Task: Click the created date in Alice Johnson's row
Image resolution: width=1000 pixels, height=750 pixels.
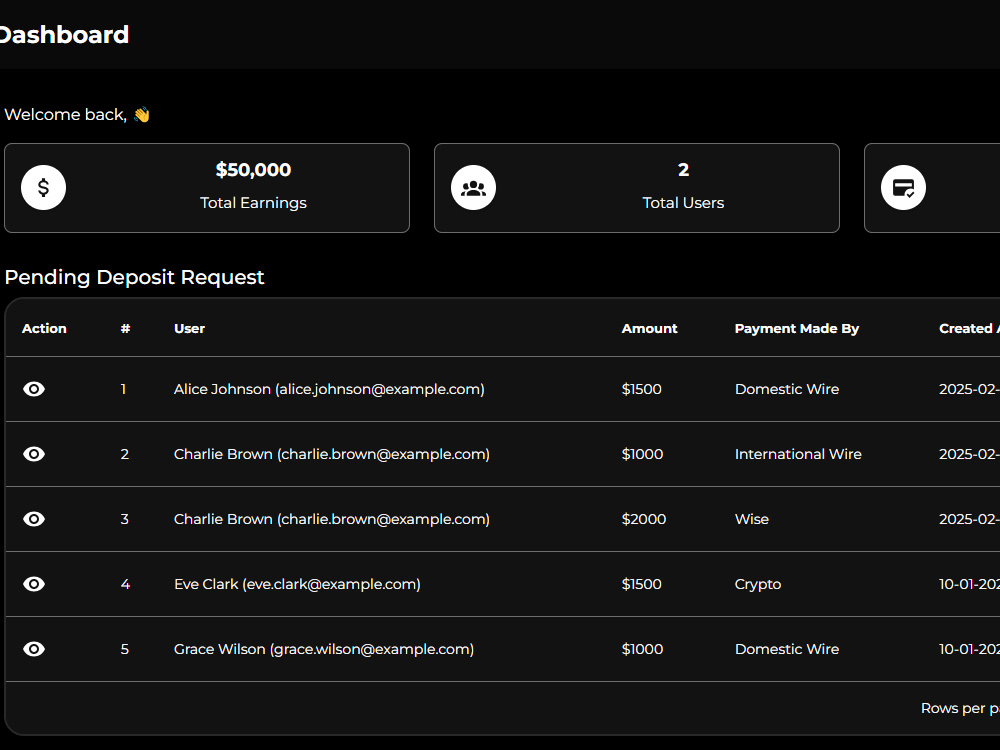Action: tap(969, 389)
